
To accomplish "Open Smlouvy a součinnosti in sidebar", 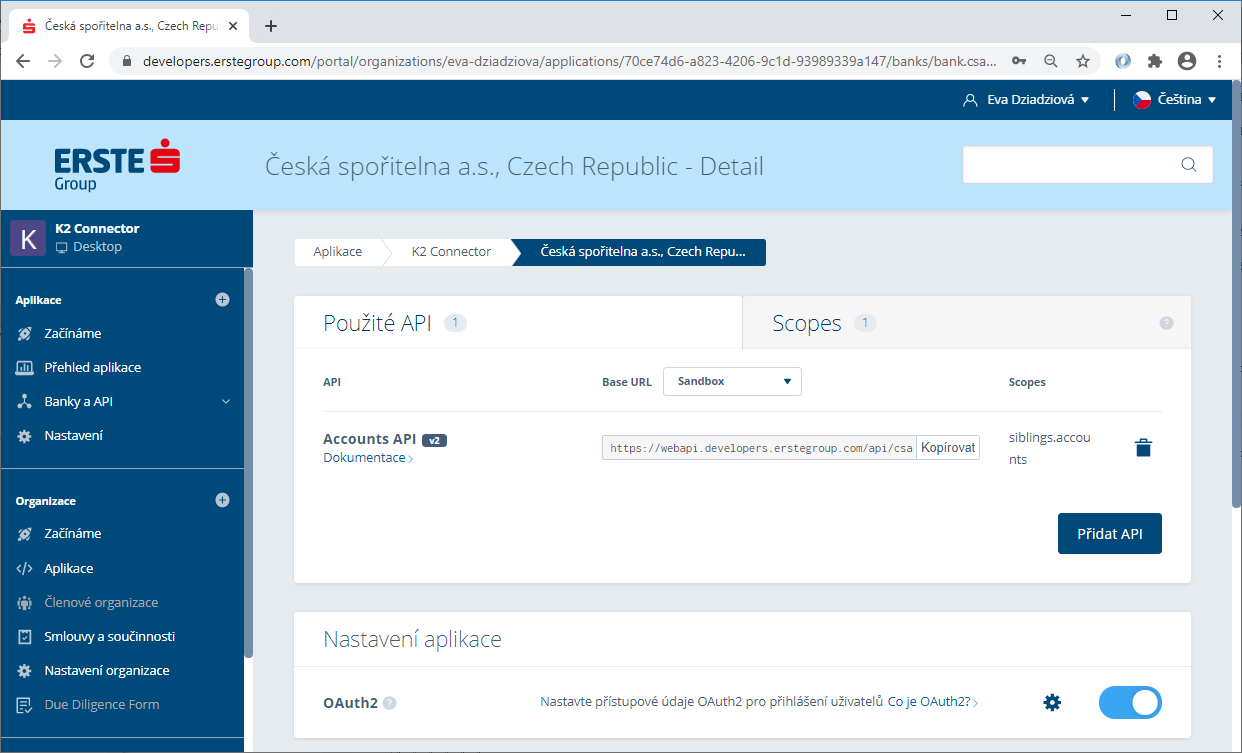I will tap(110, 636).
